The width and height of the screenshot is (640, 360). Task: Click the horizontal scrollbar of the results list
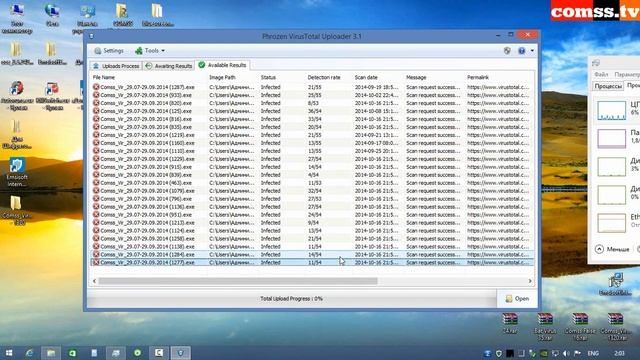coord(238,281)
